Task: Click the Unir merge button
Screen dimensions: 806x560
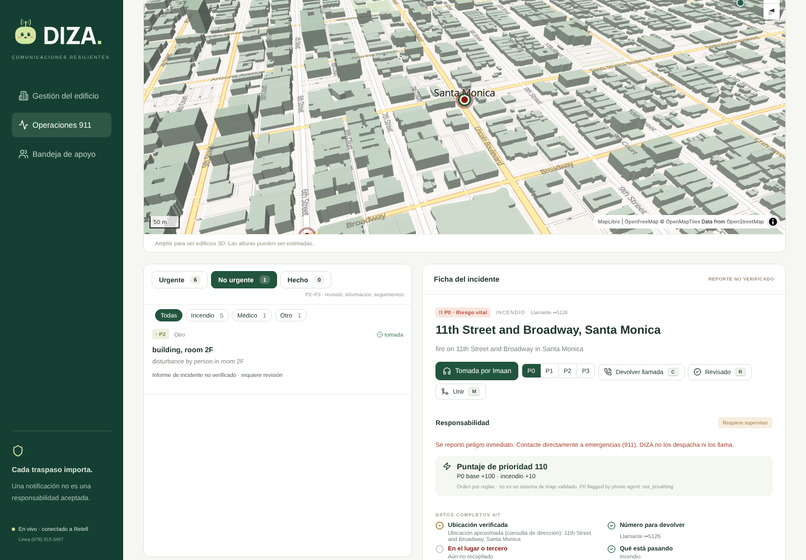Action: 460,392
